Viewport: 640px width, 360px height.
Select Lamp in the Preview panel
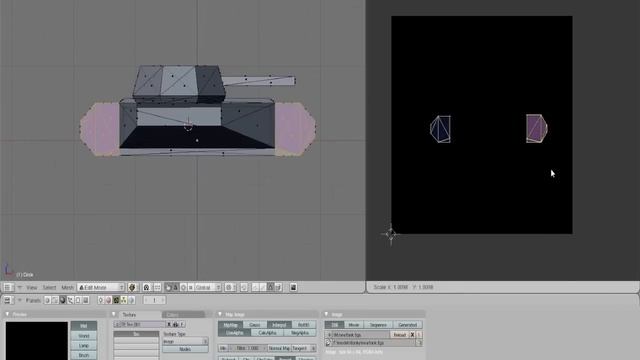pyautogui.click(x=84, y=345)
